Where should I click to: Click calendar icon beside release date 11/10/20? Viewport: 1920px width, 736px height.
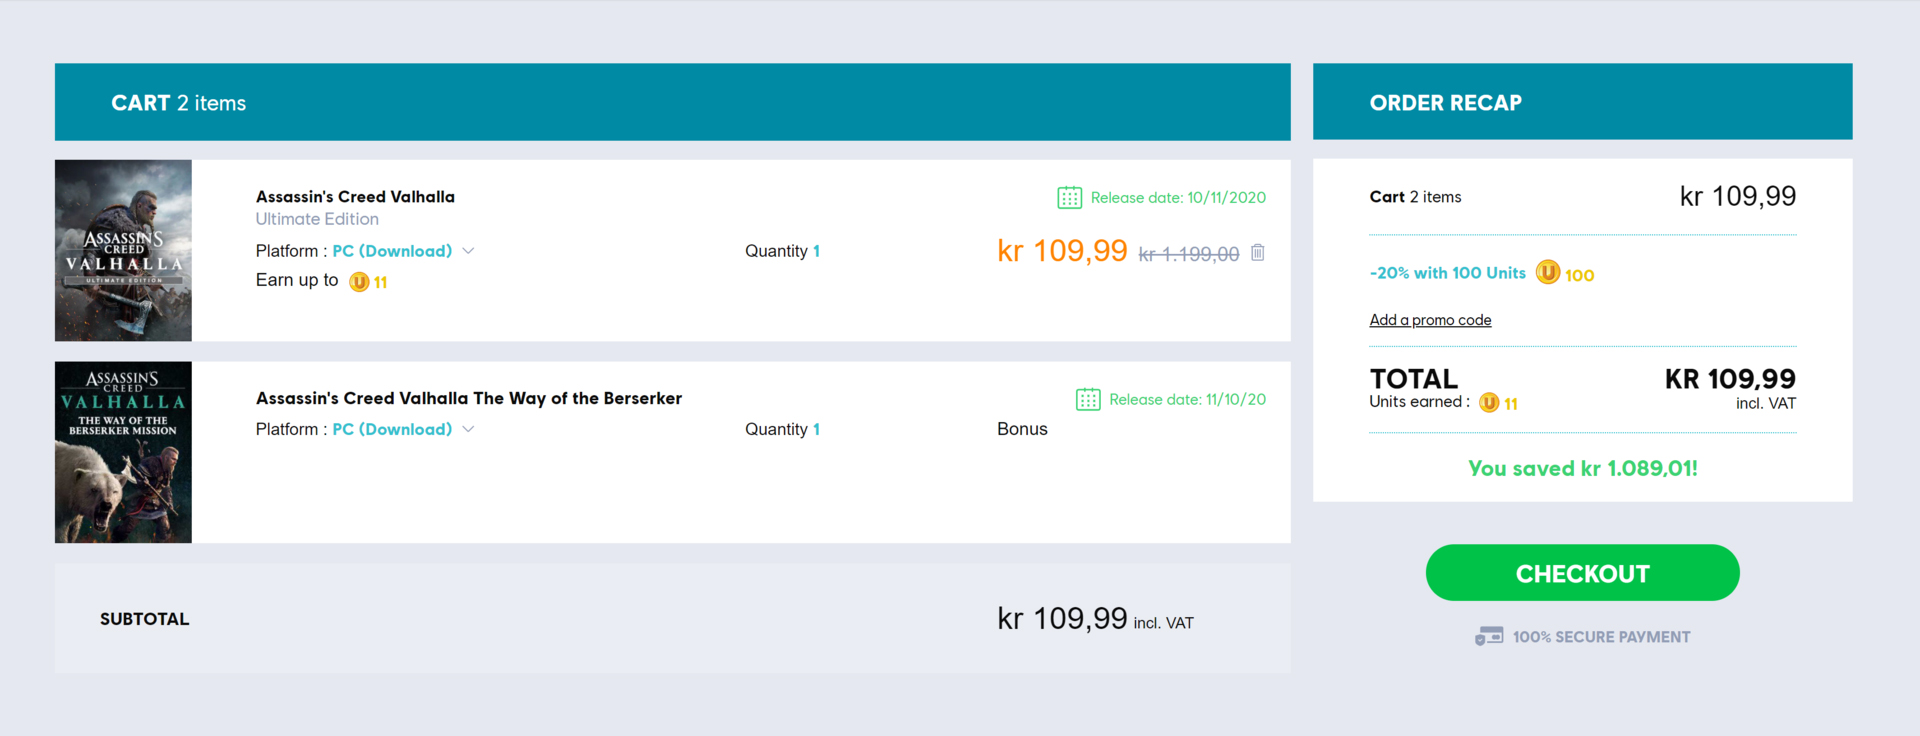click(1088, 400)
